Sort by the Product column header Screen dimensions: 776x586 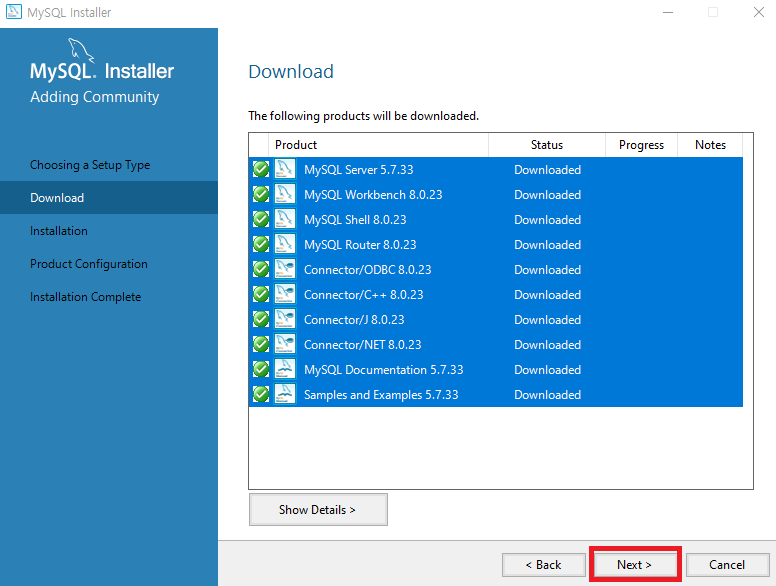coord(378,145)
